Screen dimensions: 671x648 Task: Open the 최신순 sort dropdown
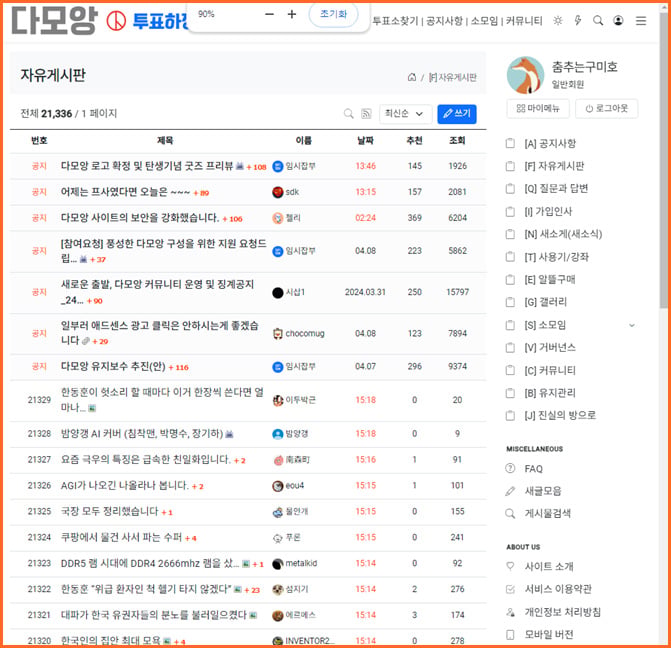(x=403, y=113)
